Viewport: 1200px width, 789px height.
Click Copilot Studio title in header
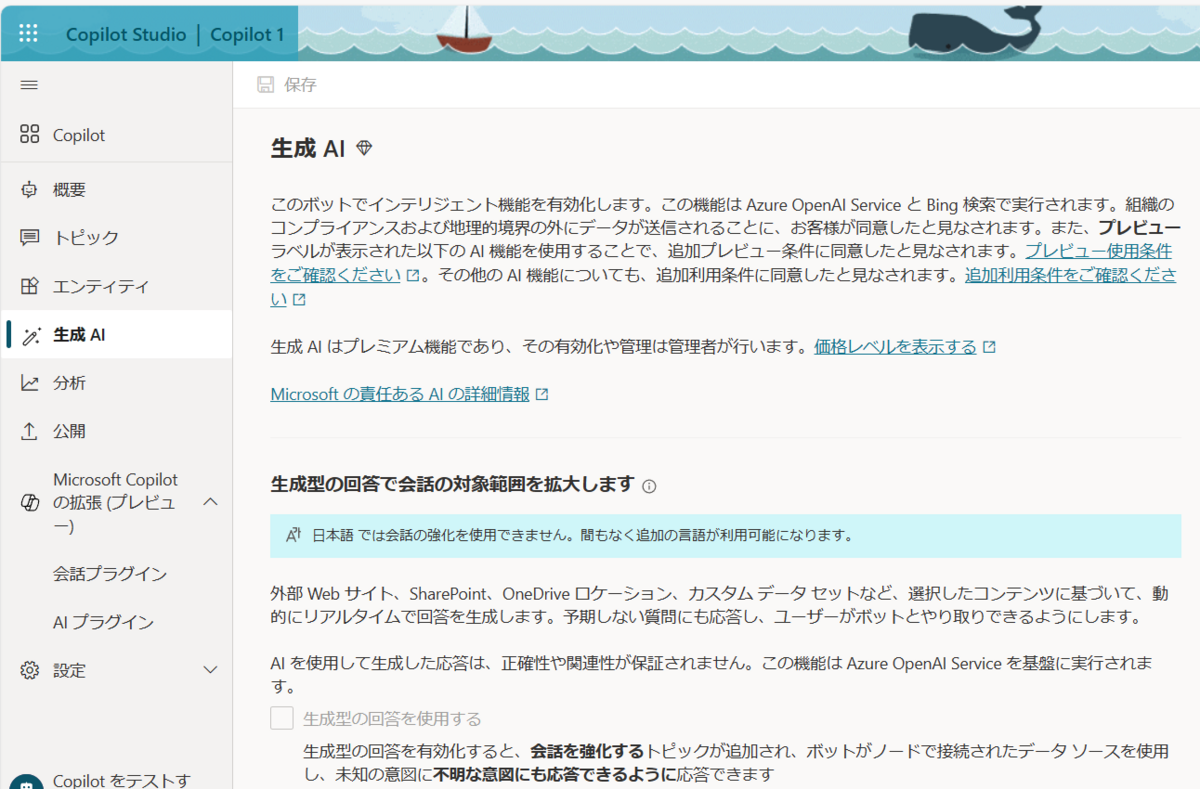(126, 34)
